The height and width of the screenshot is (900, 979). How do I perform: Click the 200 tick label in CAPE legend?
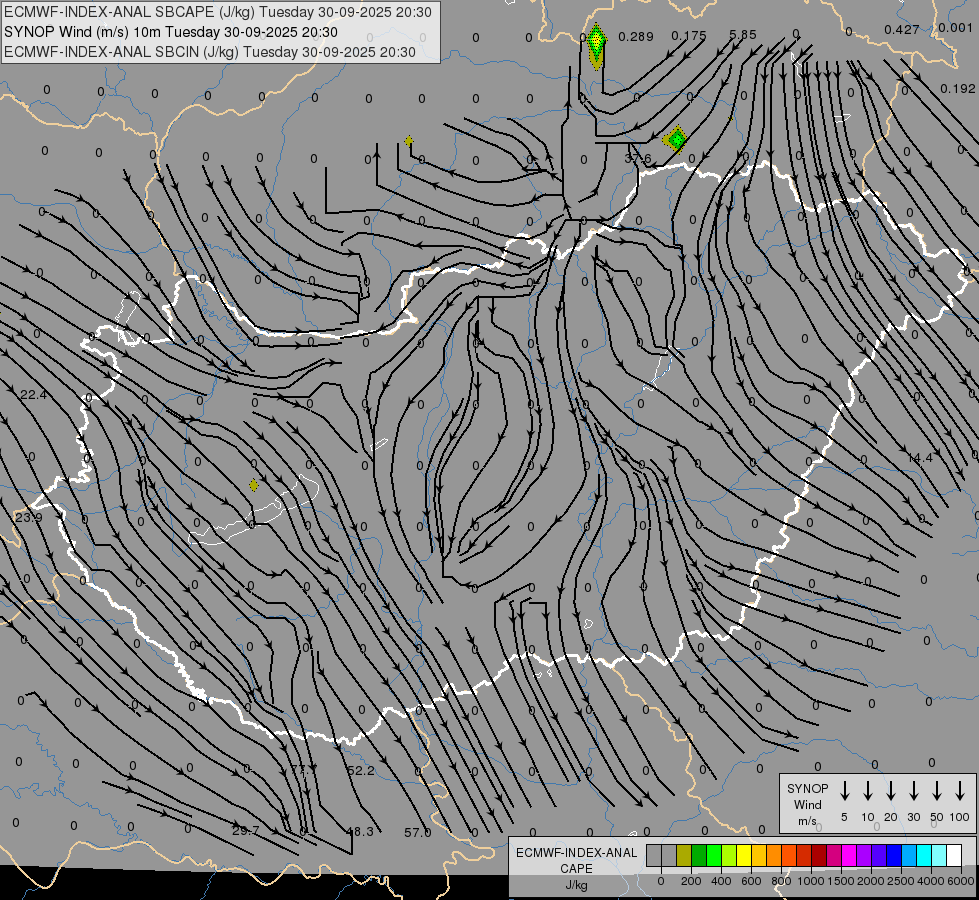tap(691, 881)
